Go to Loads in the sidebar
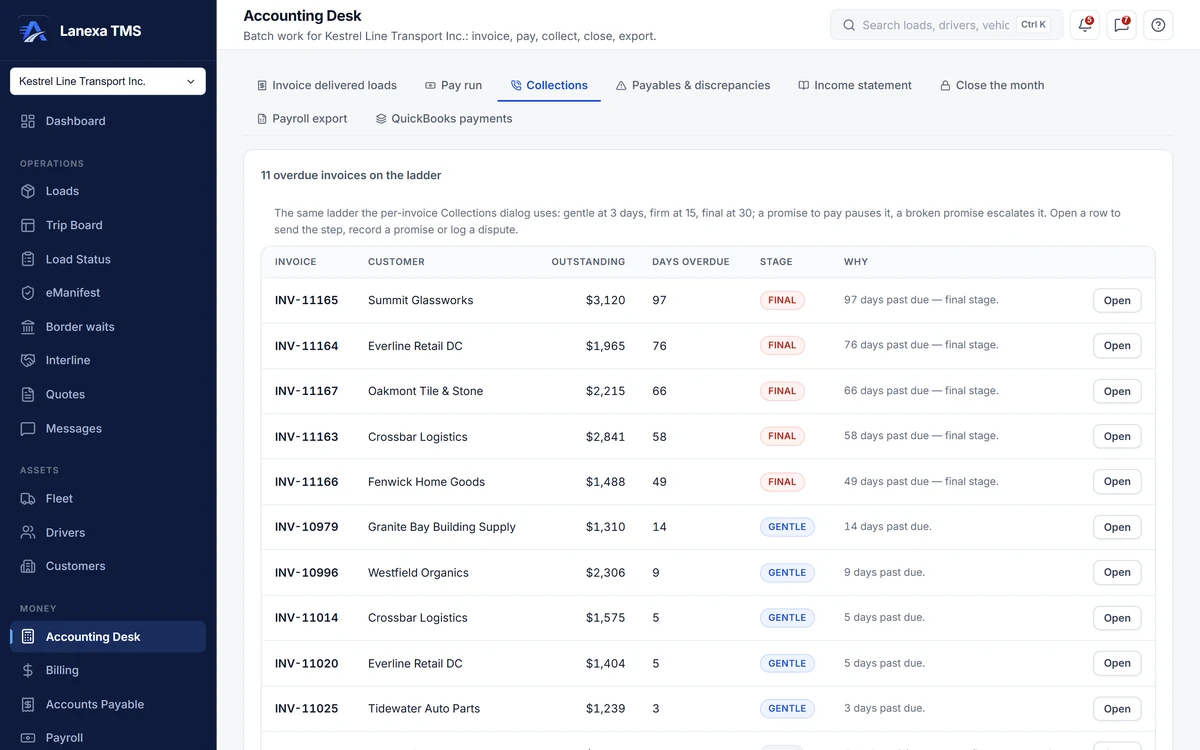1200x750 pixels. [108, 191]
